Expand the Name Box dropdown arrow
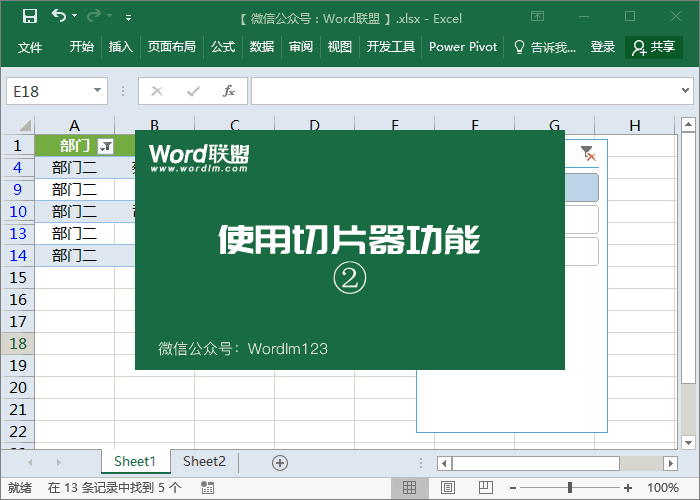Viewport: 700px width, 500px height. pos(97,91)
